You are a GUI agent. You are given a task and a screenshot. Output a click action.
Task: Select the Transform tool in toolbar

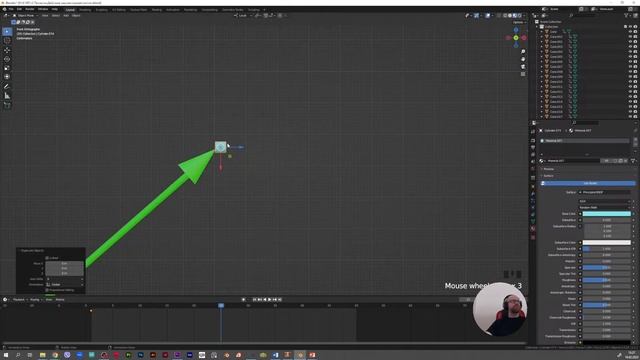tap(7, 77)
